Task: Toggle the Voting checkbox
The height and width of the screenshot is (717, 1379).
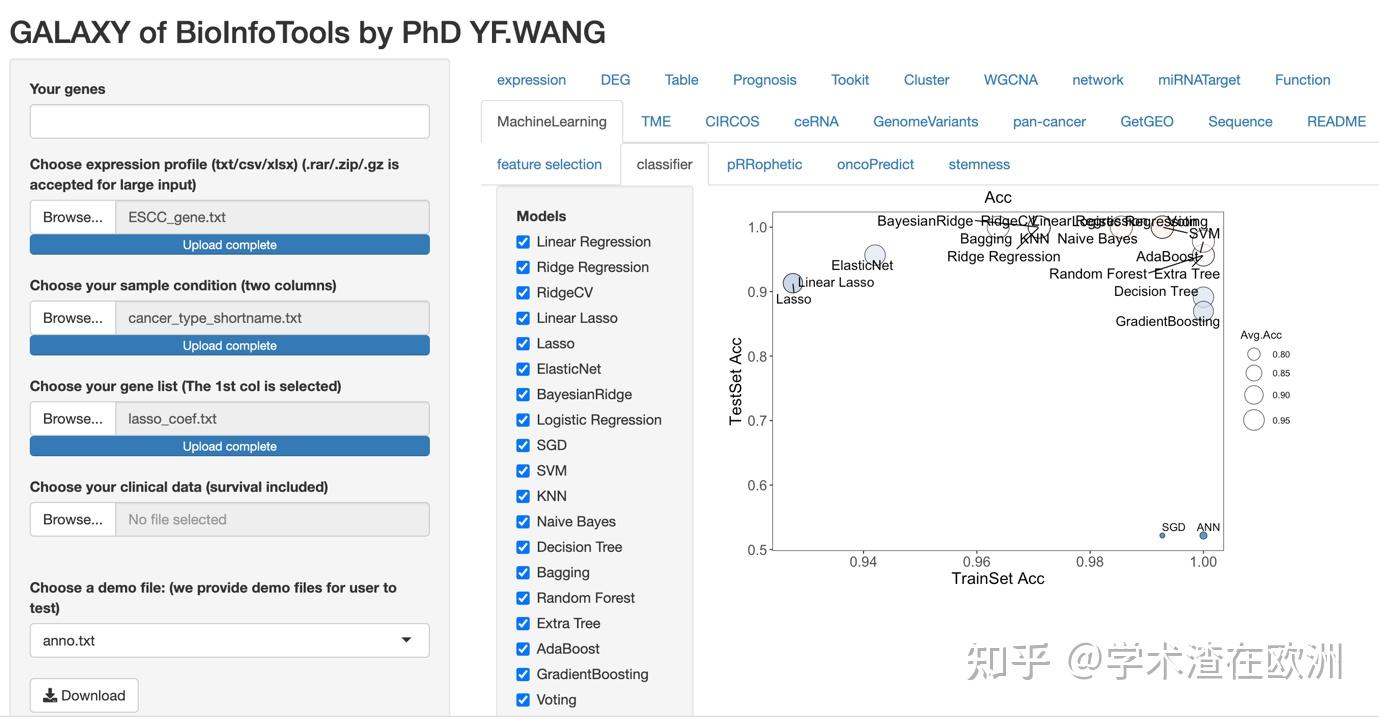Action: click(523, 699)
